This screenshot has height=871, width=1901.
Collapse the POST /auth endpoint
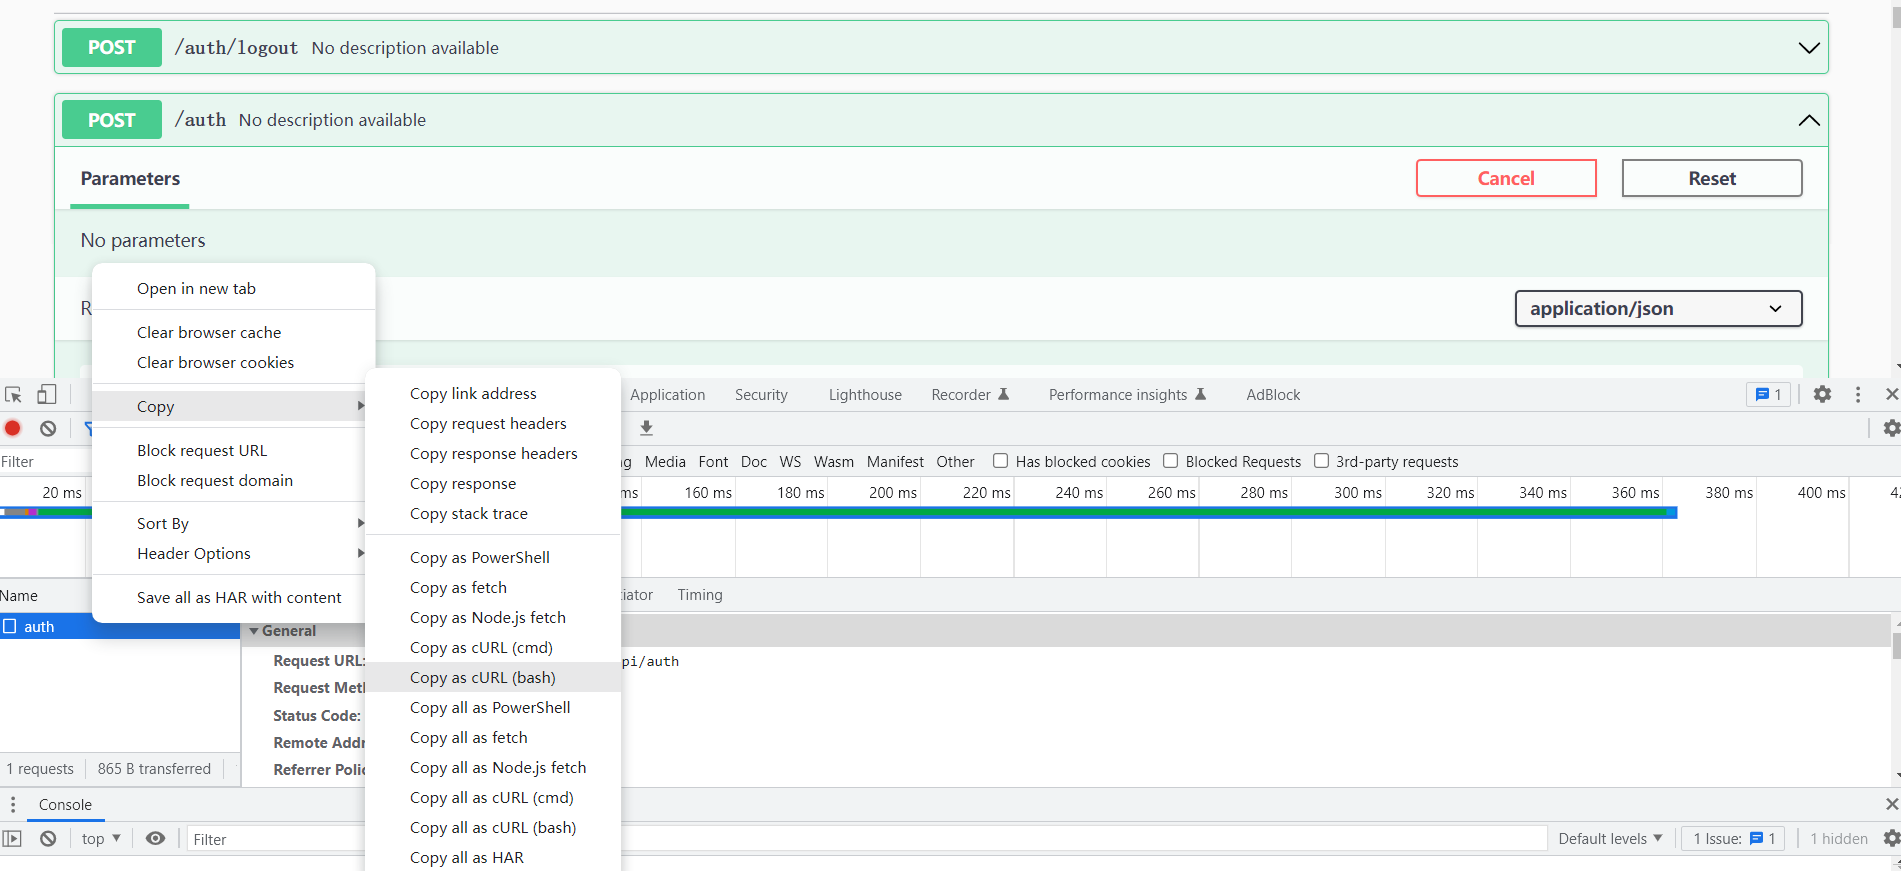click(1809, 120)
